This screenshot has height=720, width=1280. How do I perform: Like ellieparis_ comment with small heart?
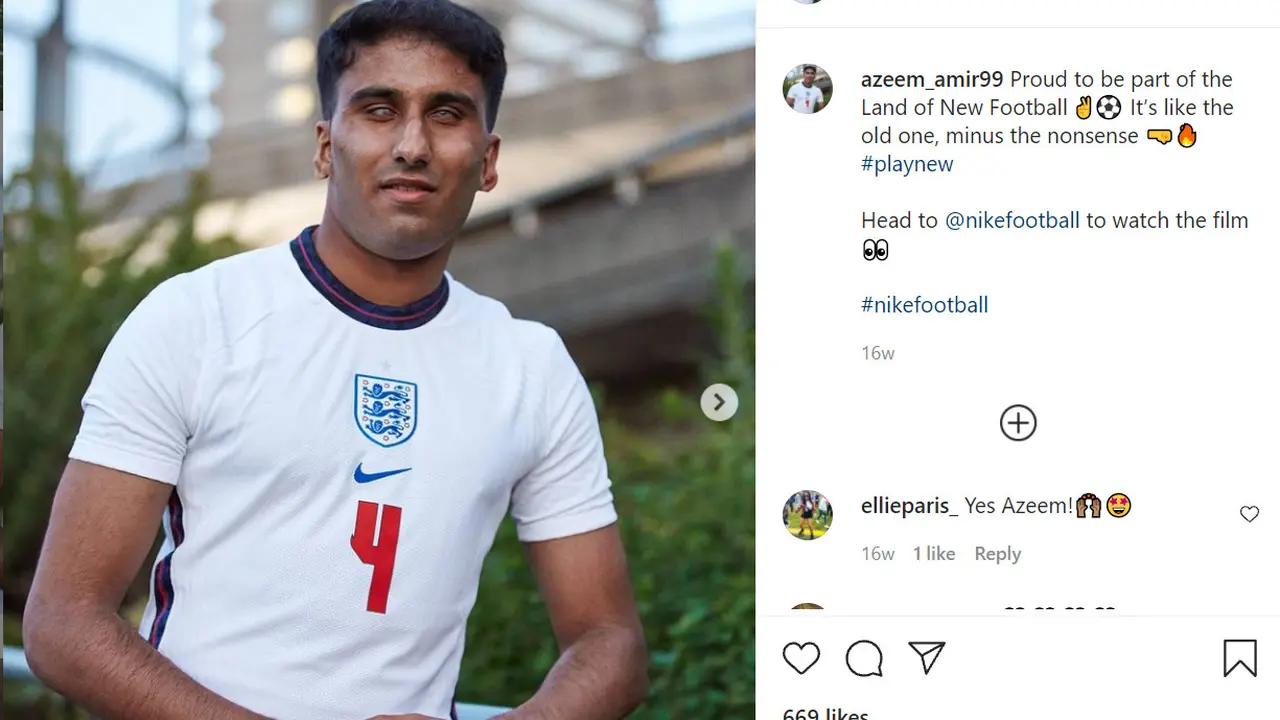1249,514
